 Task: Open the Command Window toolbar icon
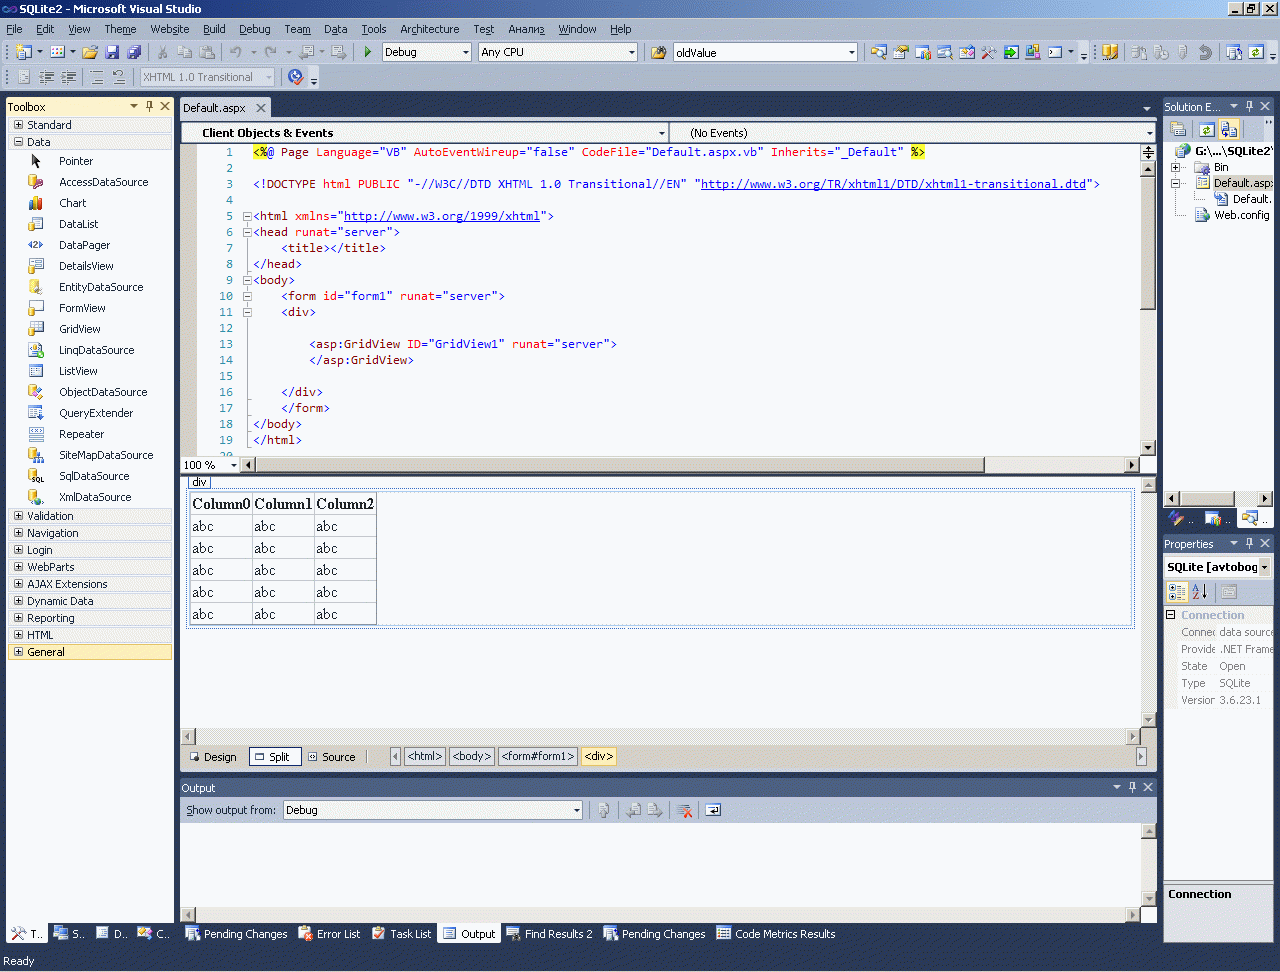click(1055, 52)
